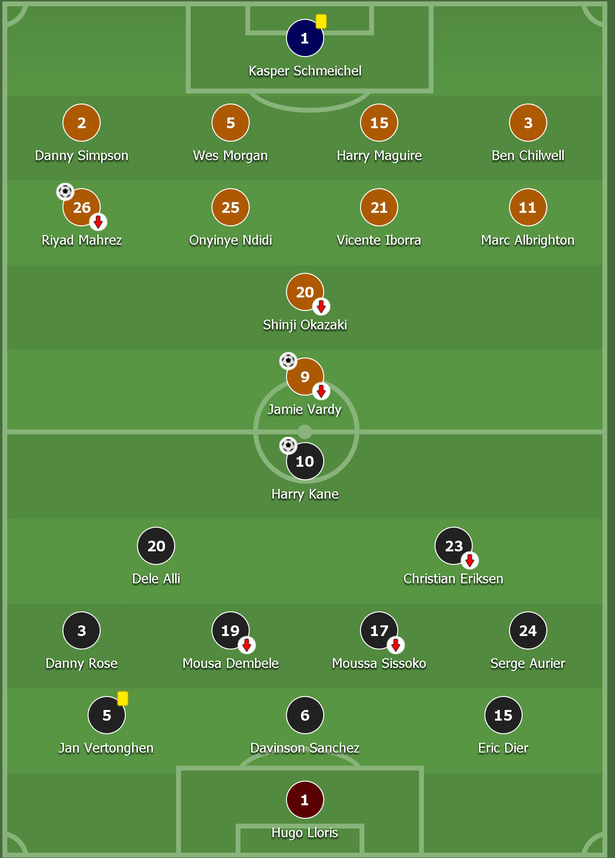
Task: Click the goal ball icon on Jamie Vardy
Action: coord(288,361)
